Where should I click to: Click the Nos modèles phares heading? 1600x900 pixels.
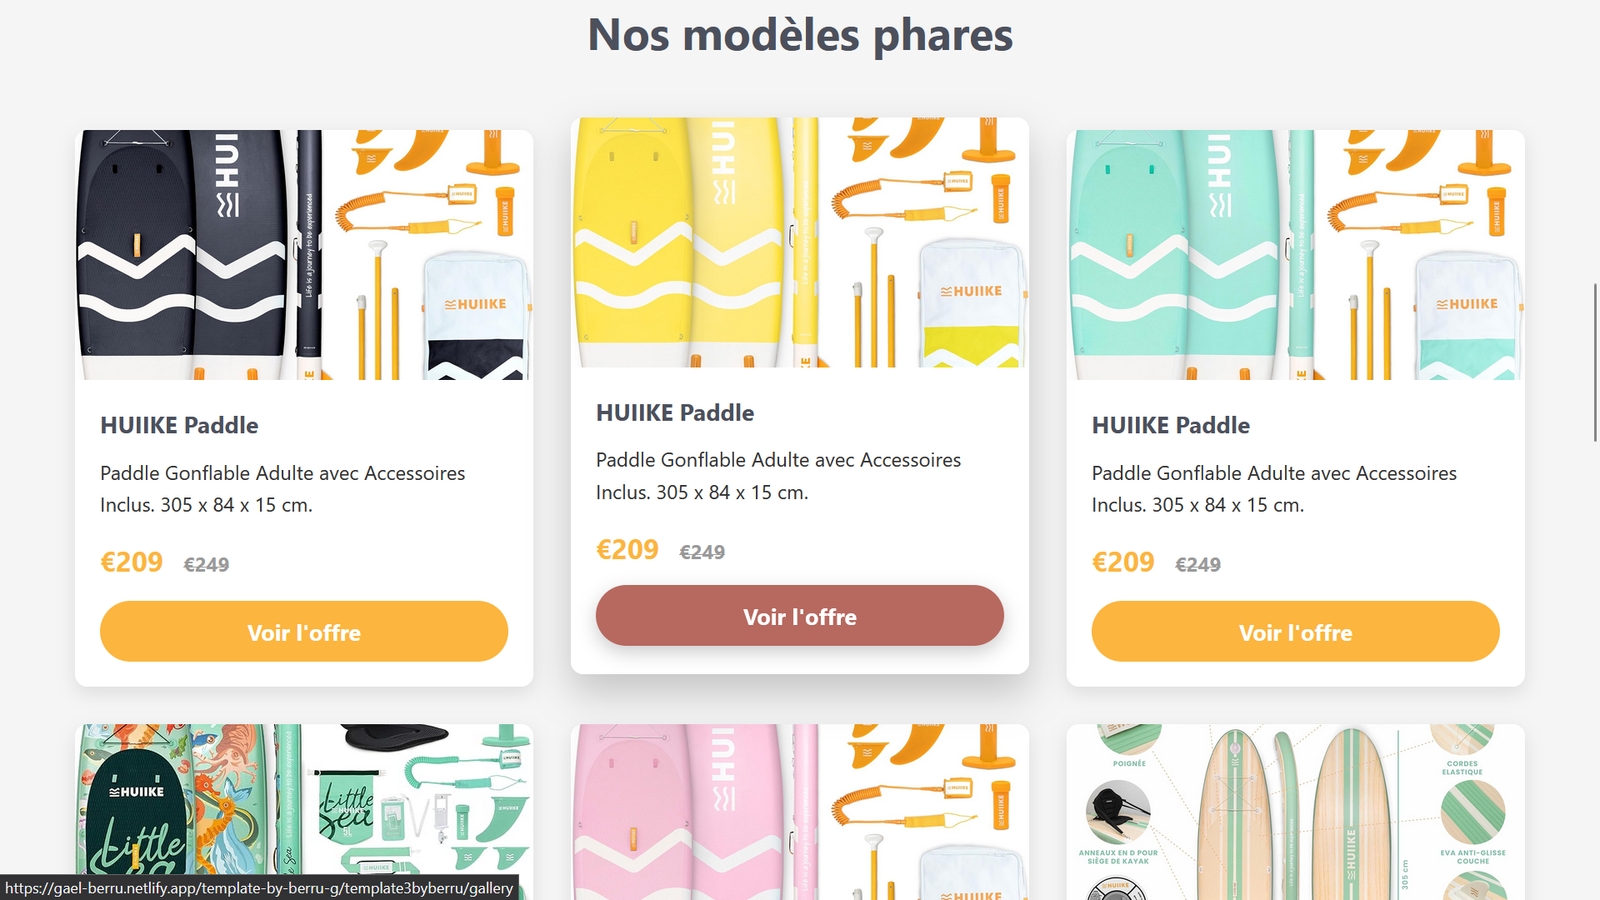pyautogui.click(x=800, y=35)
